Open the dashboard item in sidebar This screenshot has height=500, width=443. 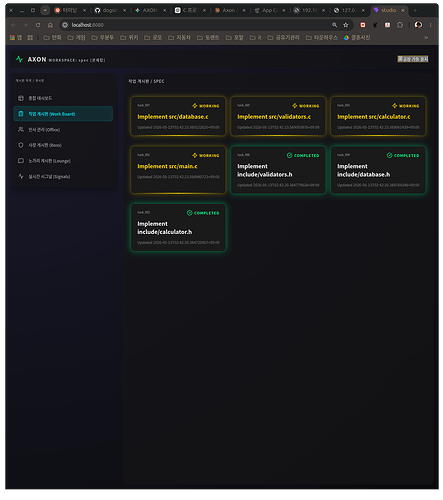click(x=63, y=98)
